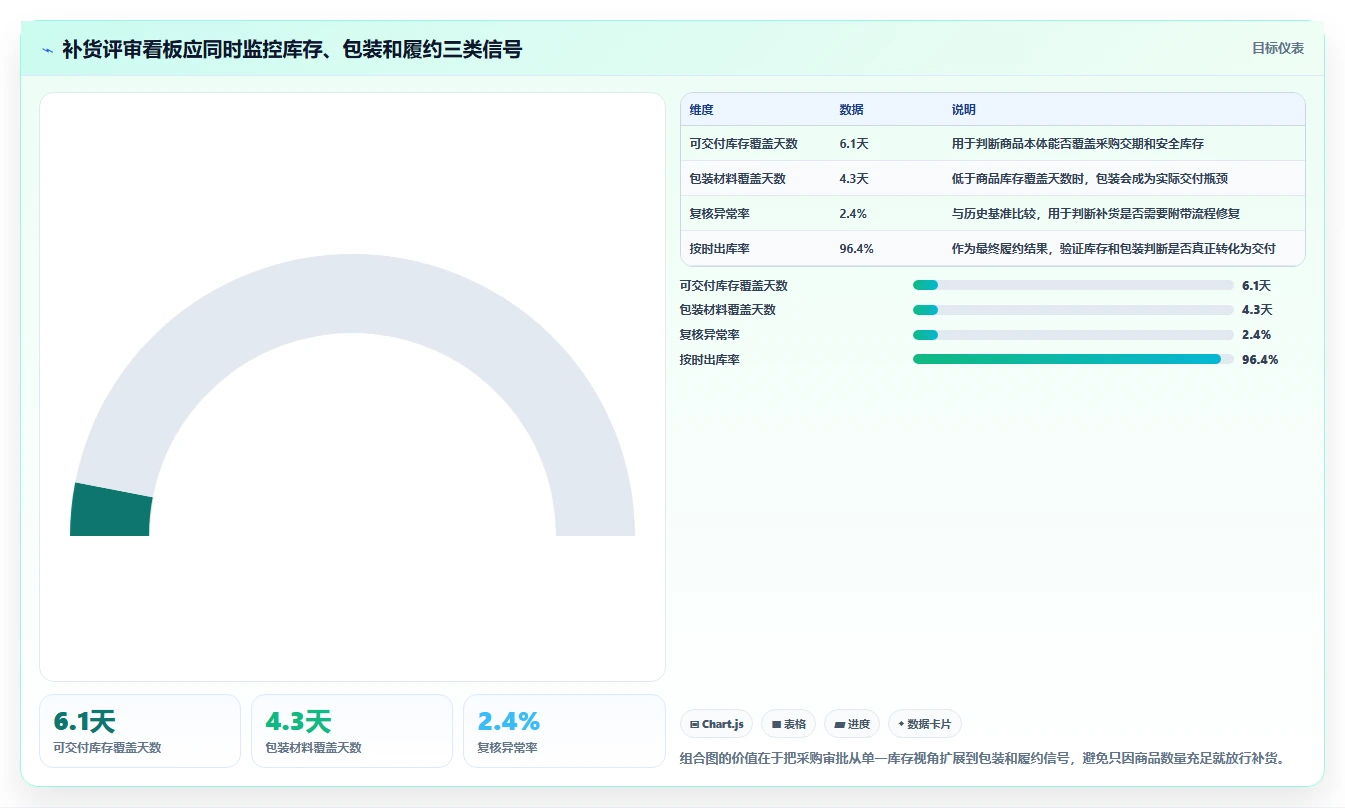This screenshot has width=1345, height=808.
Task: Click the 96.4% value in table
Action: (x=856, y=249)
